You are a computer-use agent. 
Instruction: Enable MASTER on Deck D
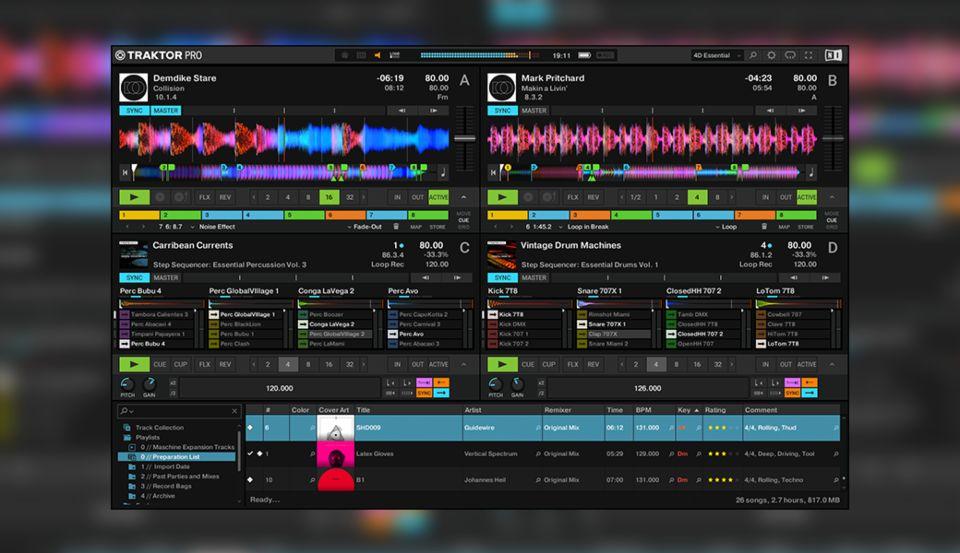tap(534, 277)
